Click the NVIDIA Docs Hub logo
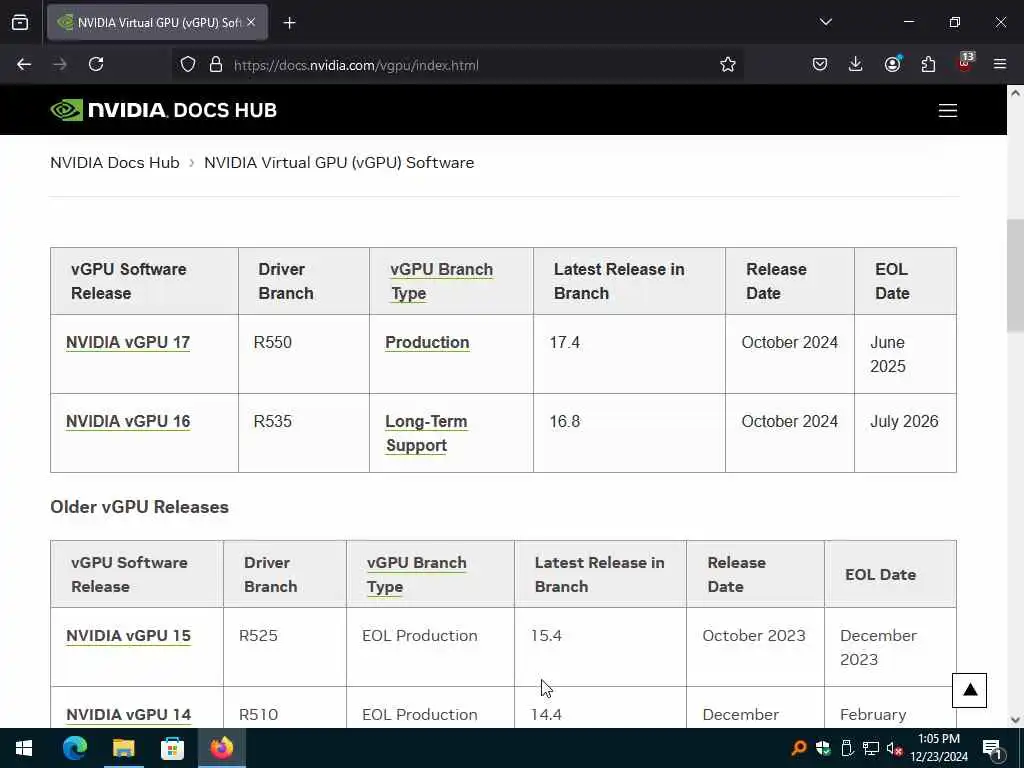The image size is (1024, 768). point(164,110)
